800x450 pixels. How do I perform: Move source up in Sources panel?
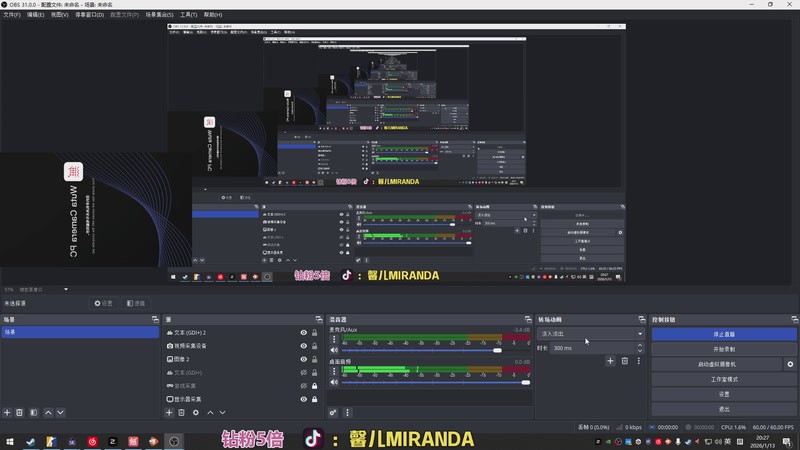click(210, 412)
